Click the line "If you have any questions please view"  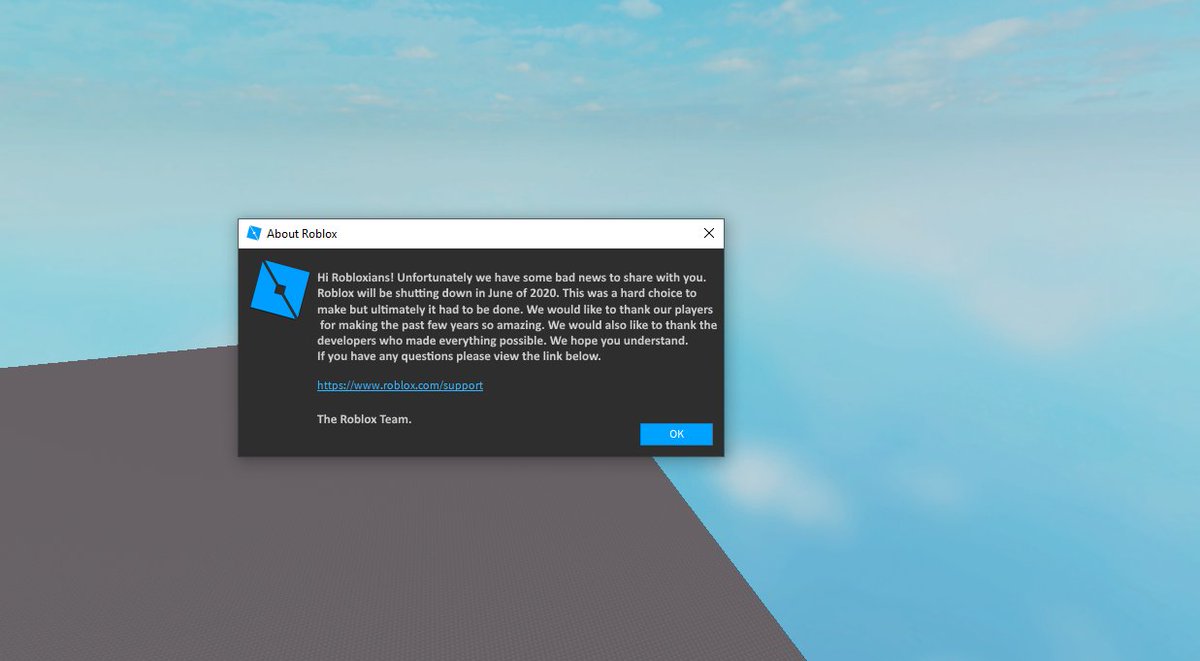click(x=459, y=356)
